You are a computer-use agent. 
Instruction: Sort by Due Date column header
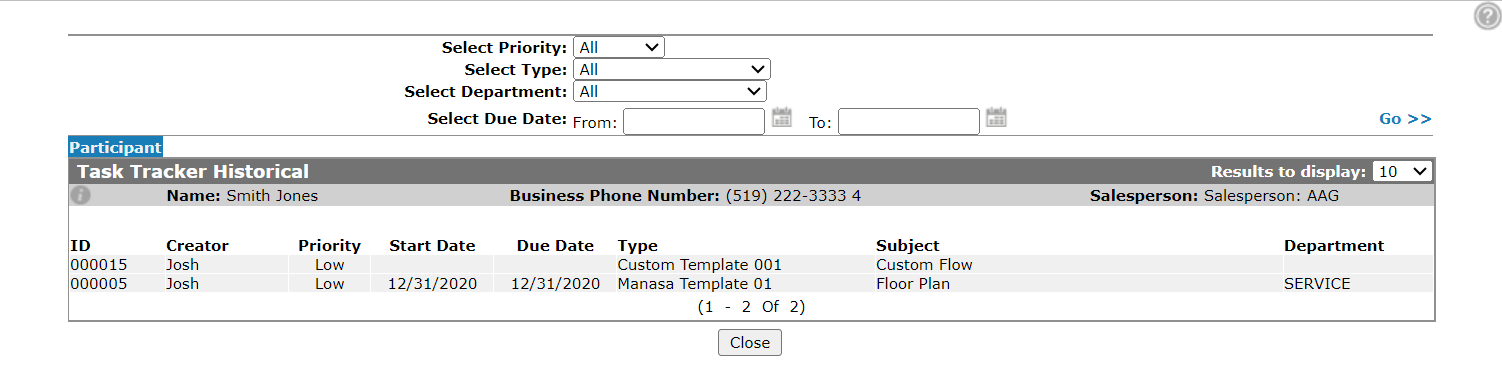coord(555,246)
